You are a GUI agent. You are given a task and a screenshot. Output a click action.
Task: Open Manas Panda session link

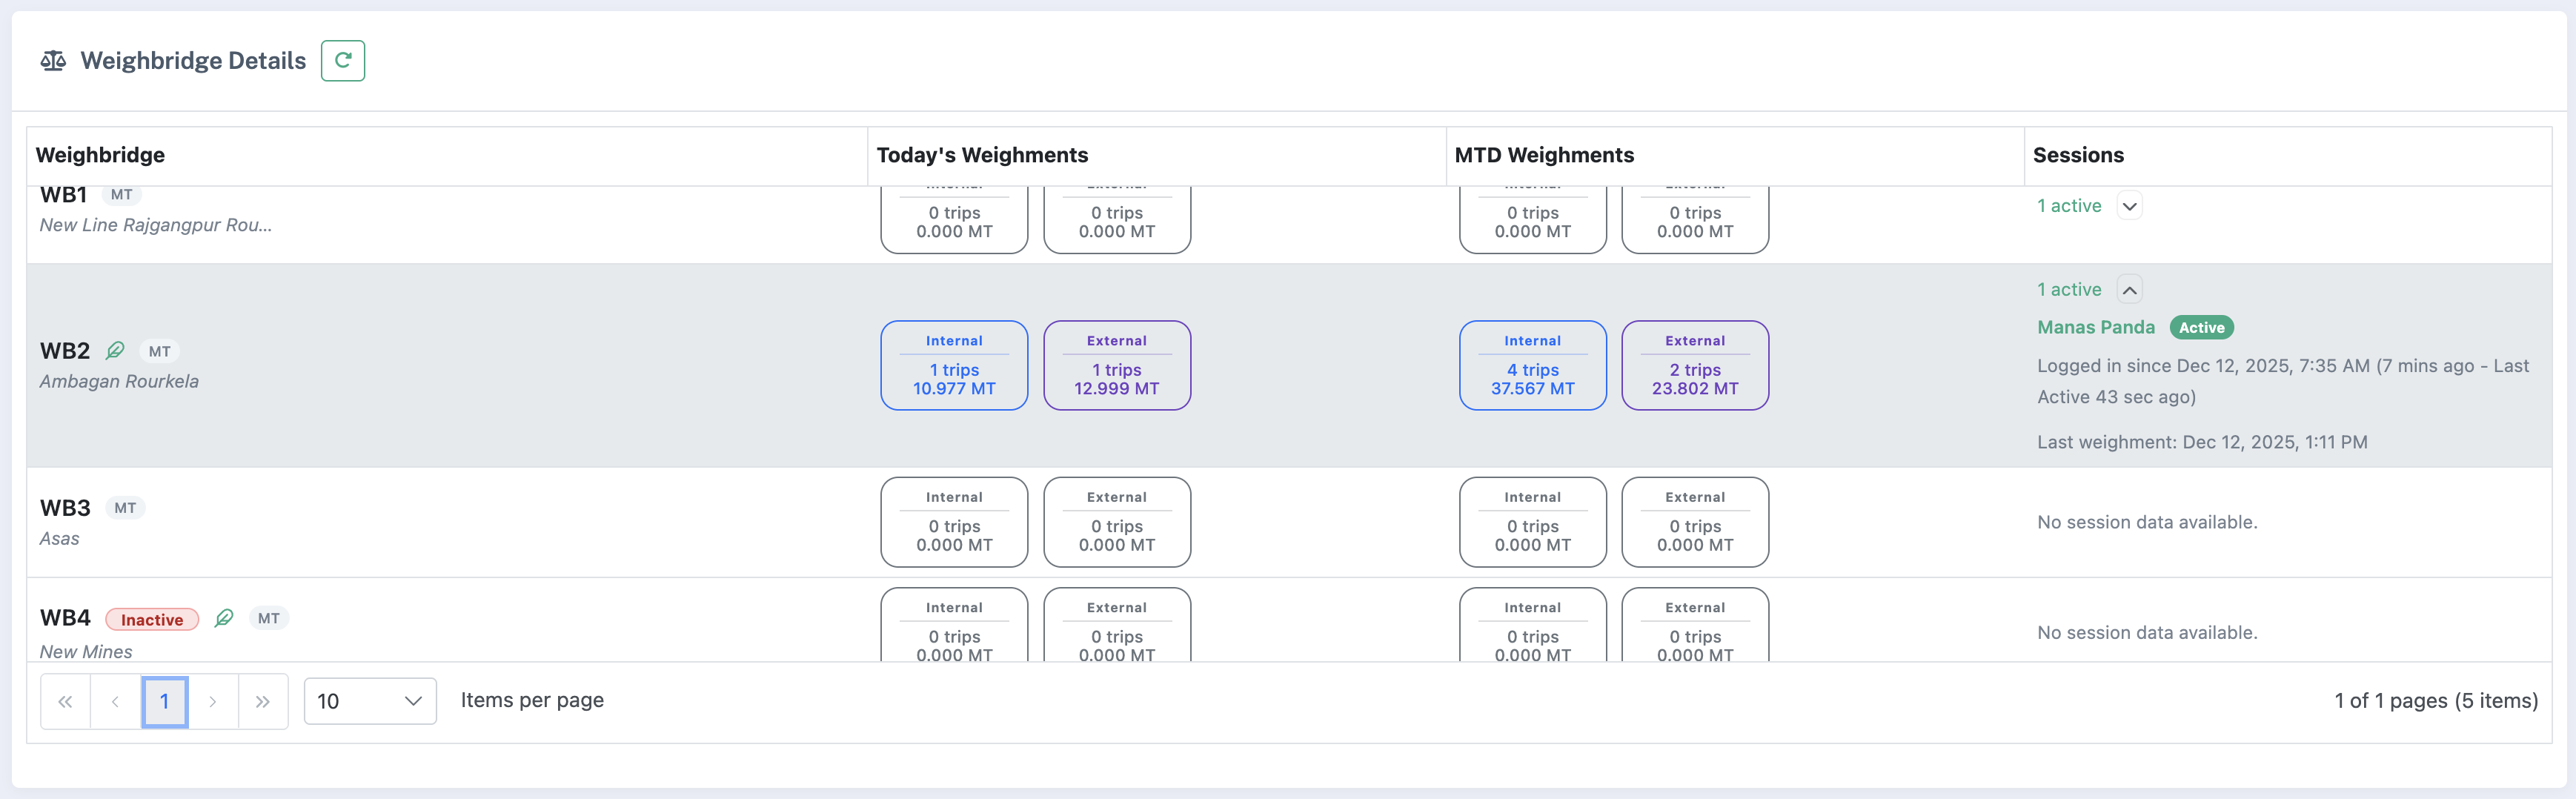coord(2095,327)
